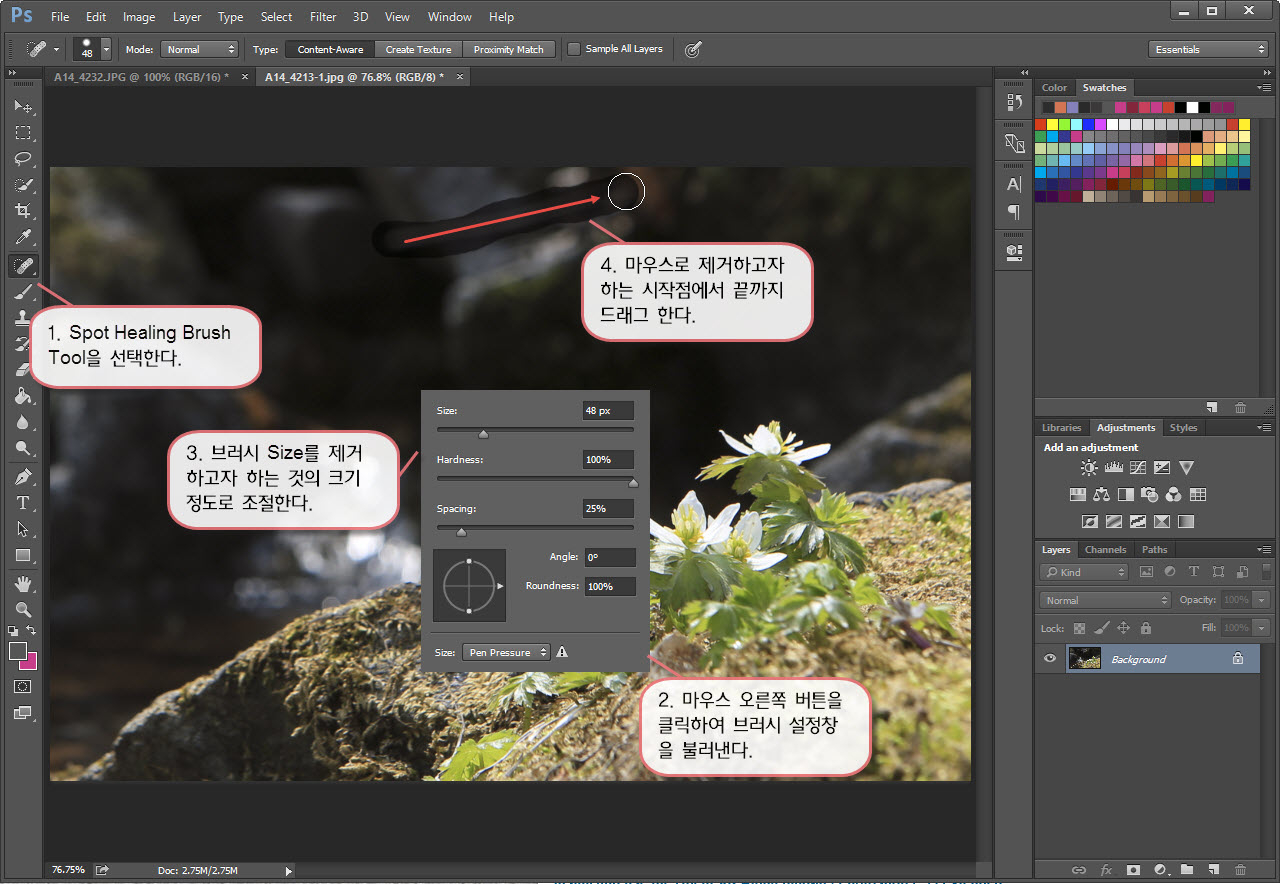
Task: Click the zoom percentage field 76.75%
Action: pyautogui.click(x=69, y=870)
